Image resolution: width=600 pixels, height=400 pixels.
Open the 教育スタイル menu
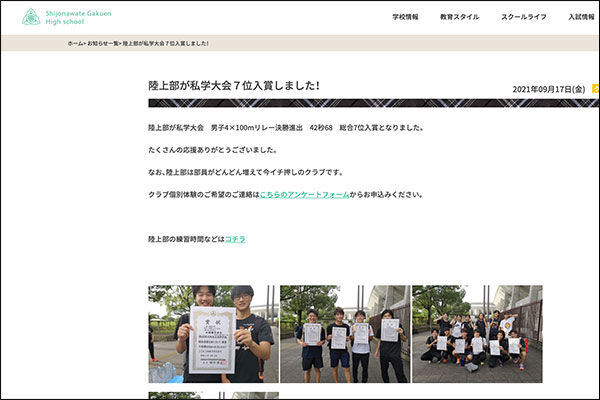coord(459,17)
